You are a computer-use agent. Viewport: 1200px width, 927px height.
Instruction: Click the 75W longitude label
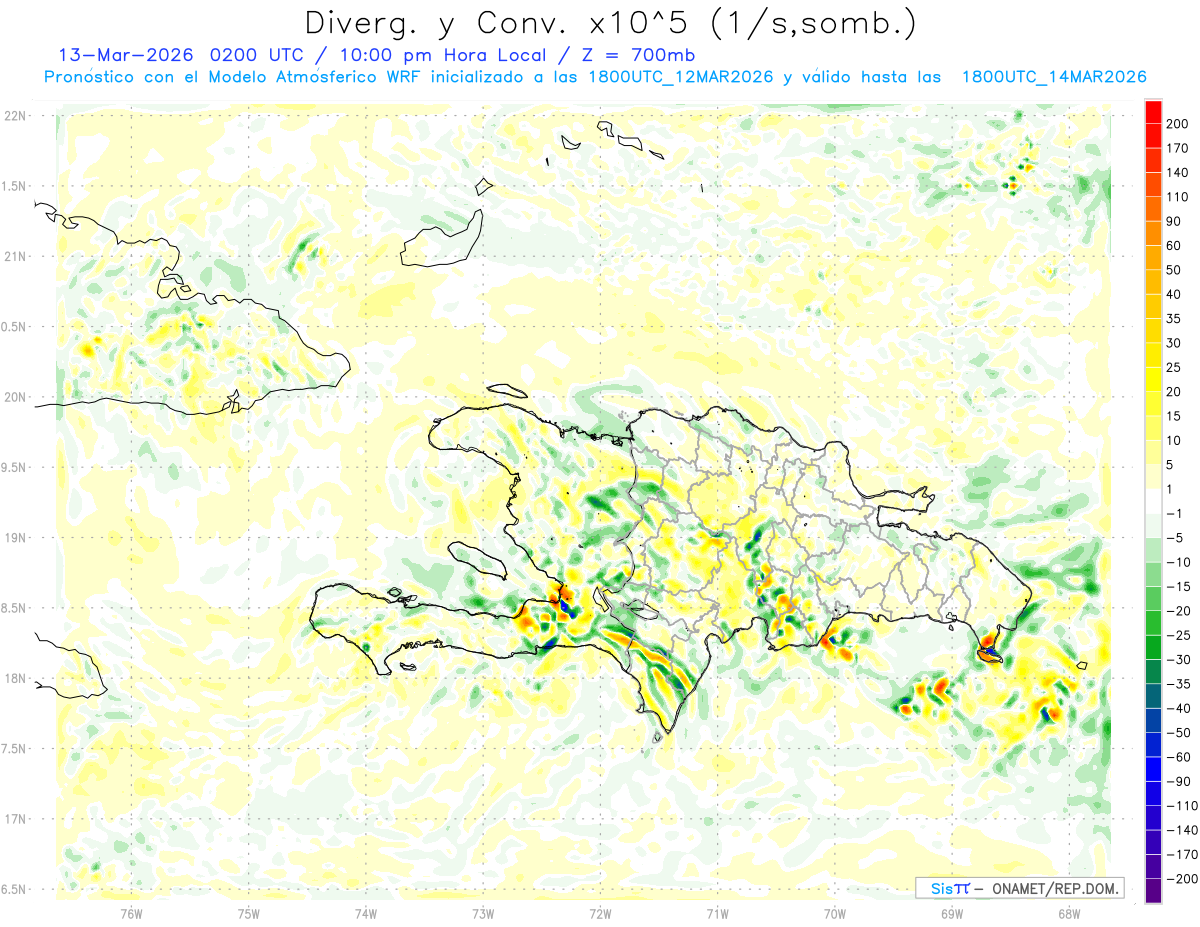click(249, 912)
